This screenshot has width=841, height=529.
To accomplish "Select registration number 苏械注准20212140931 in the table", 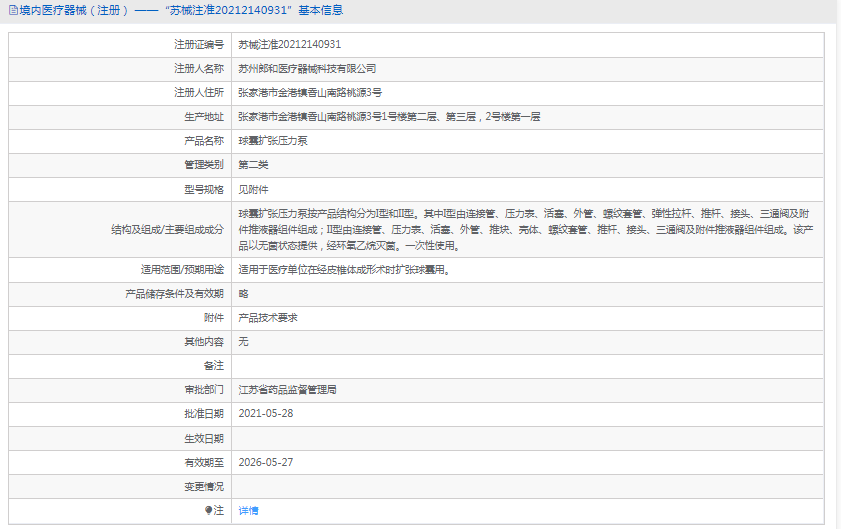I will coord(290,45).
